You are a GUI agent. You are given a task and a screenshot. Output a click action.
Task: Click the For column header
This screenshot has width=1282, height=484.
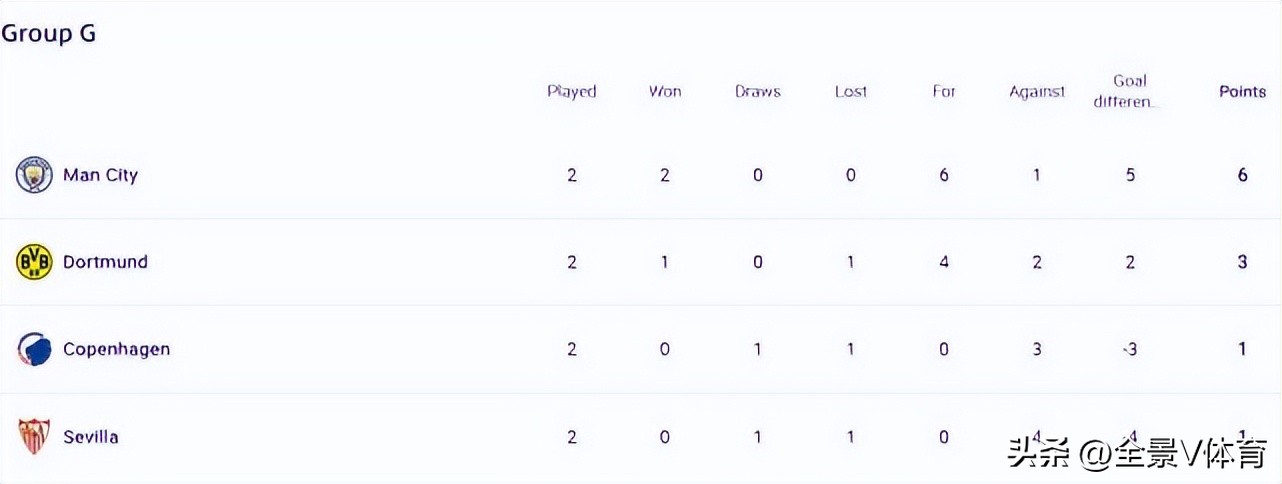point(944,91)
